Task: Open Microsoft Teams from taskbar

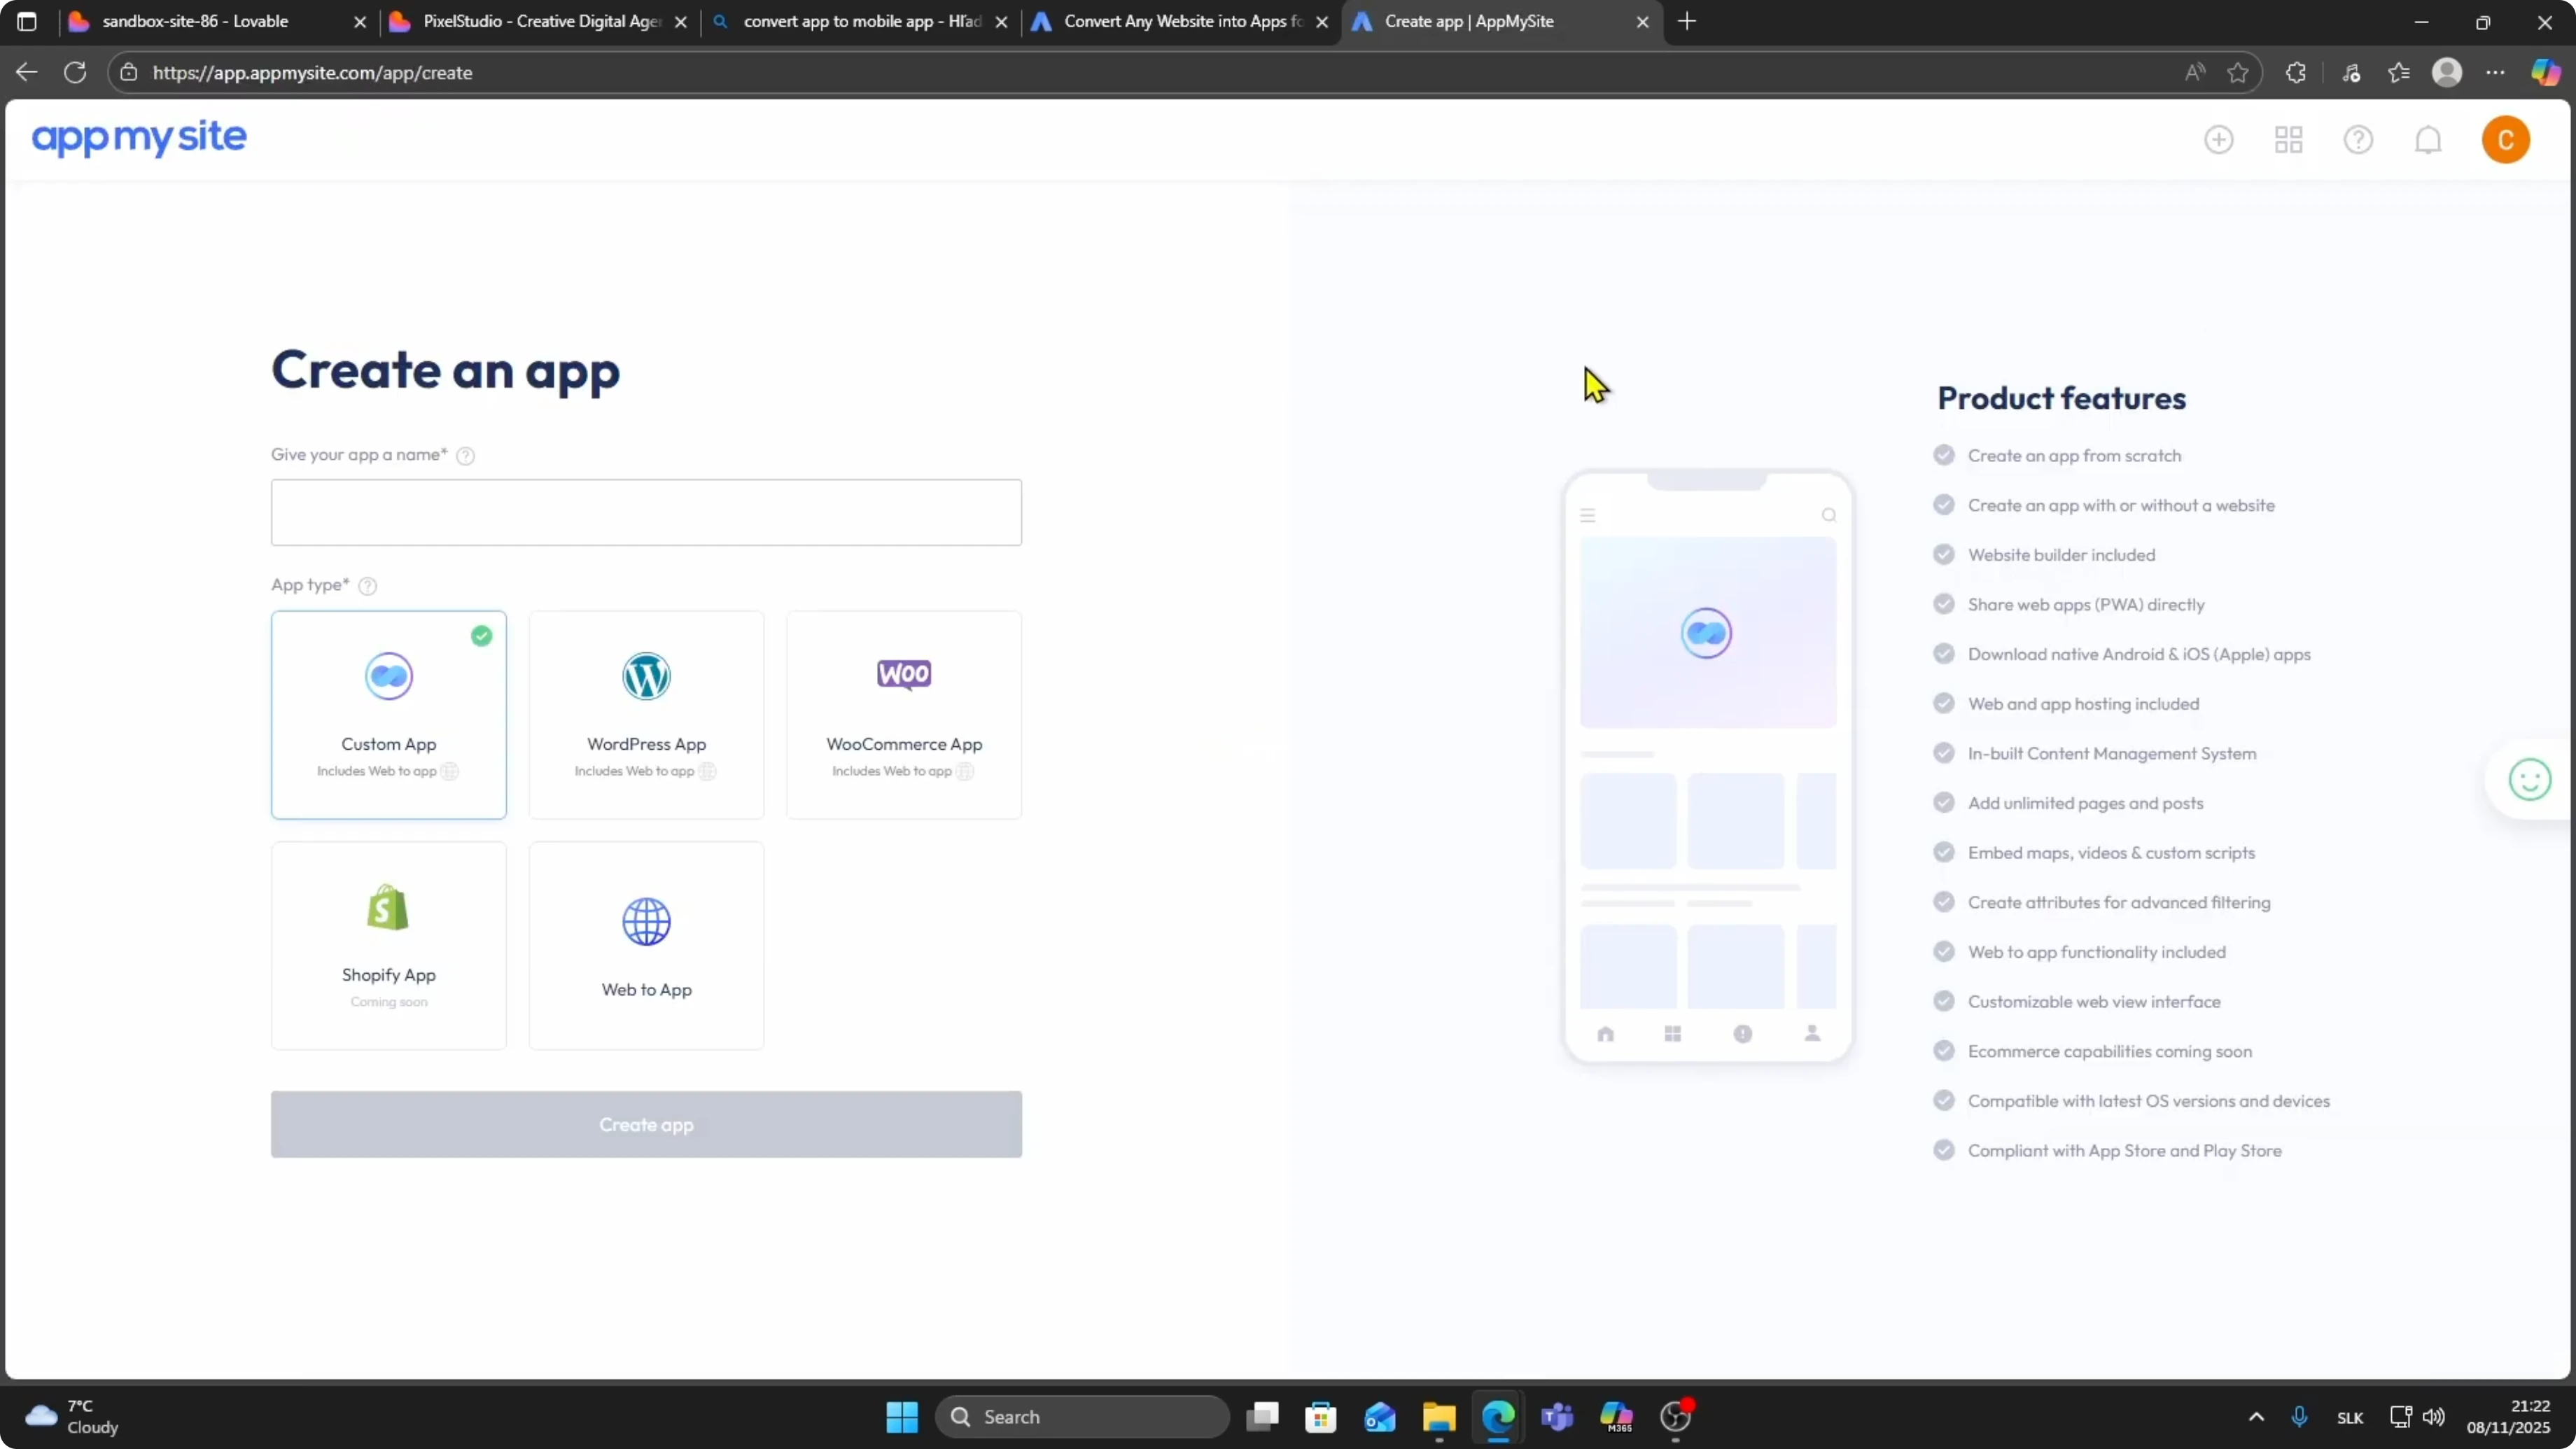Action: click(x=1557, y=1417)
